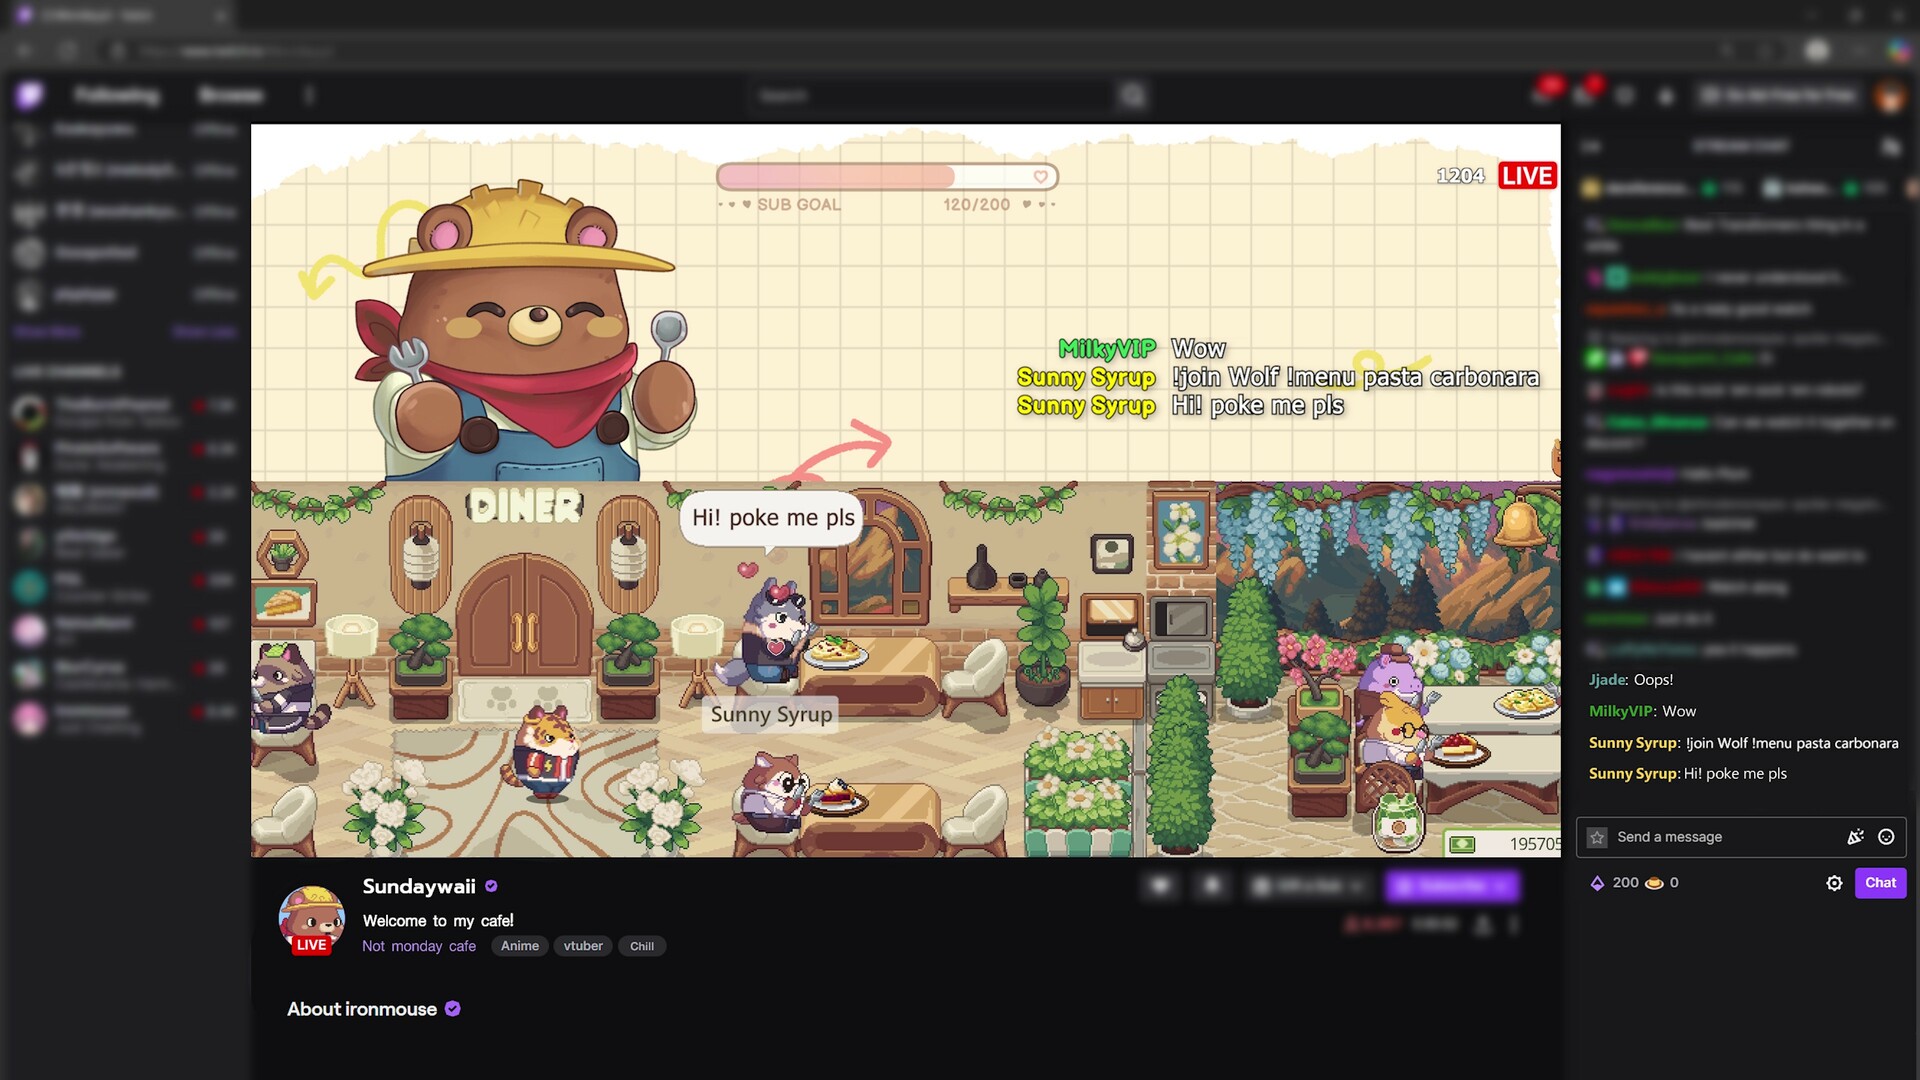The height and width of the screenshot is (1080, 1920).
Task: Open chat settings with the gear icon
Action: tap(1835, 883)
